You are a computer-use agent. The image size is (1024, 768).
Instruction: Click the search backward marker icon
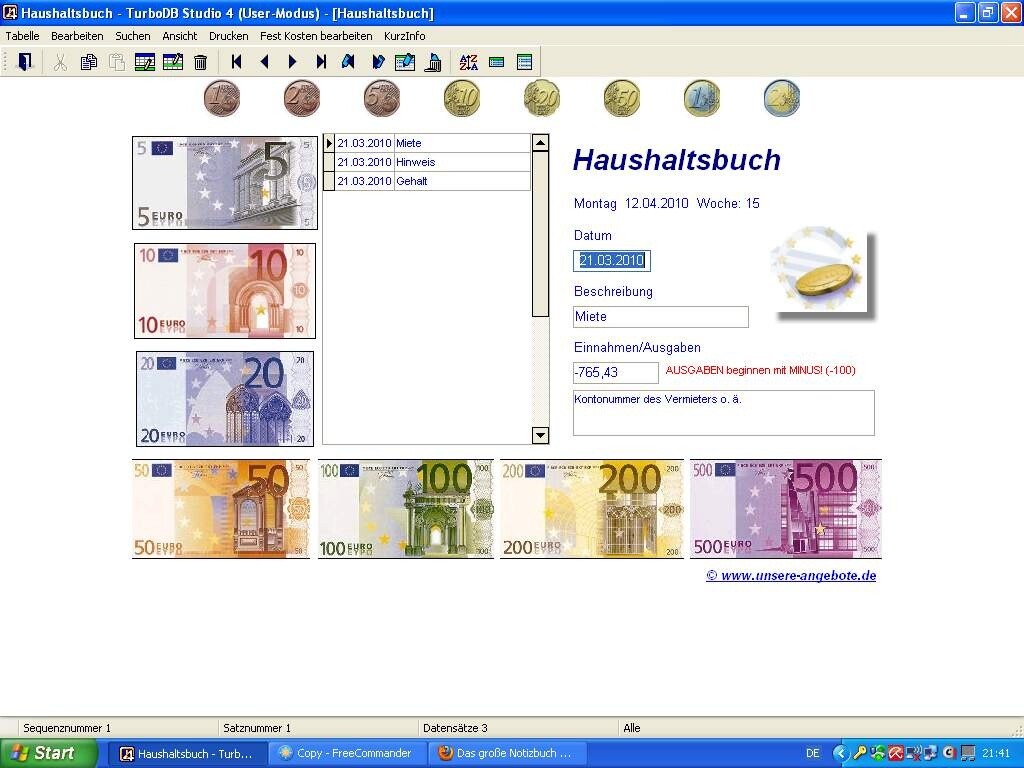348,62
